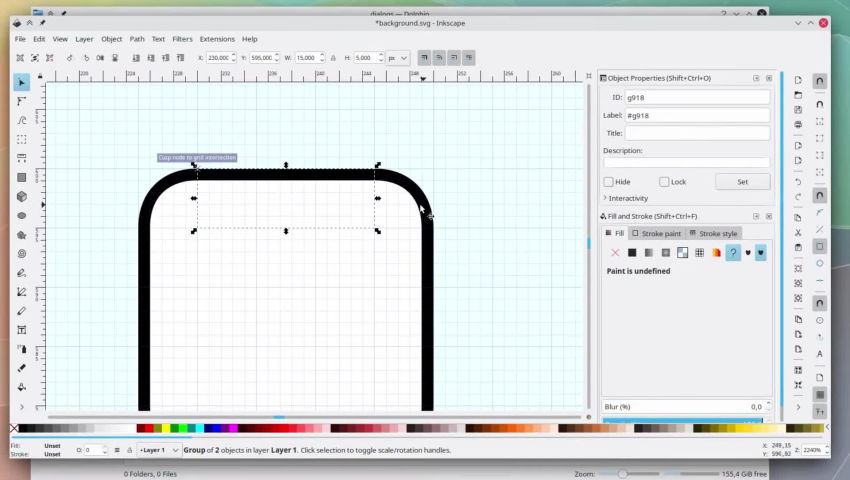
Task: Toggle width-height ratio lock
Action: [x=333, y=57]
